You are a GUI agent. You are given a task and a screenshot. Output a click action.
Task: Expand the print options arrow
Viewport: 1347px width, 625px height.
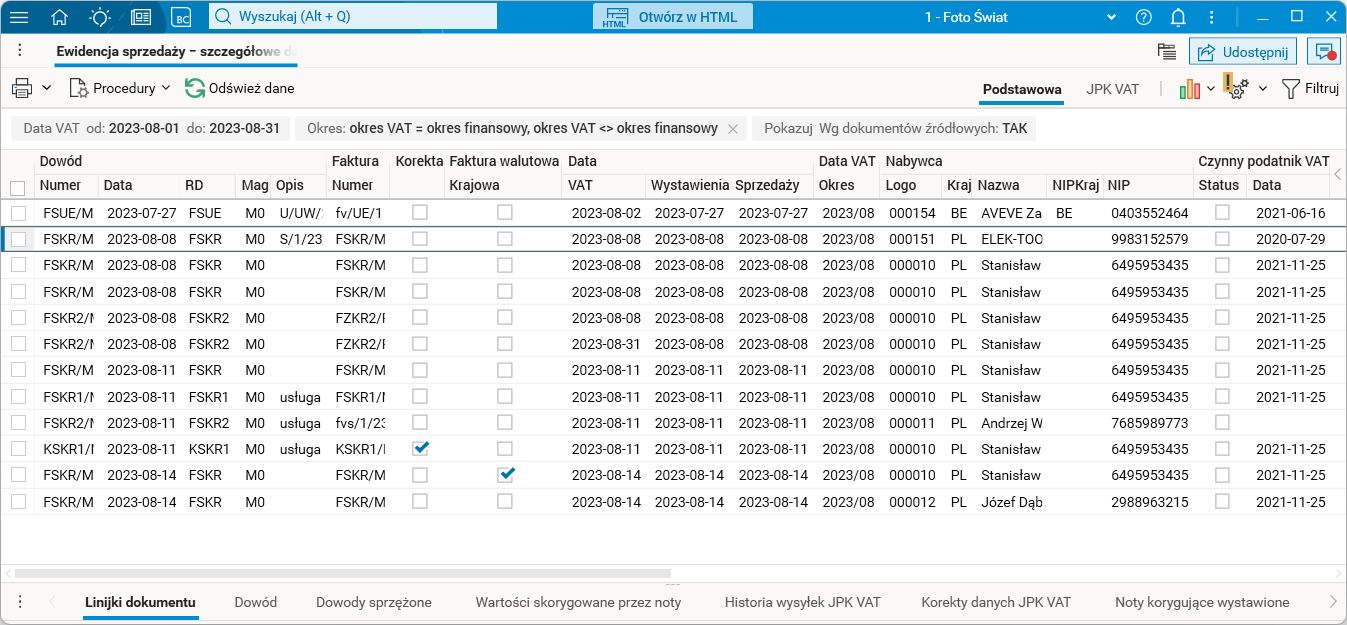tap(46, 88)
